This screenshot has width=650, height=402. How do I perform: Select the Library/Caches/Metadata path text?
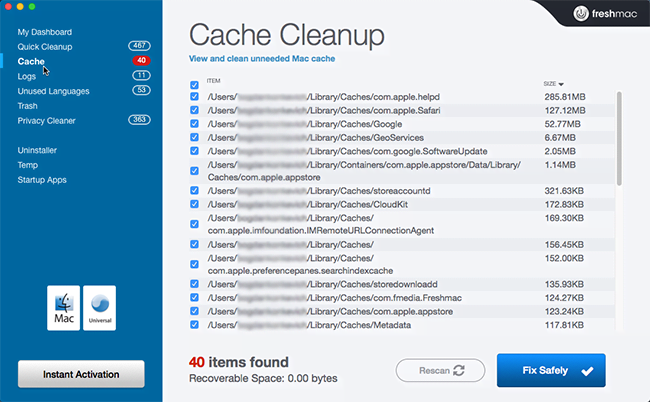(x=309, y=325)
